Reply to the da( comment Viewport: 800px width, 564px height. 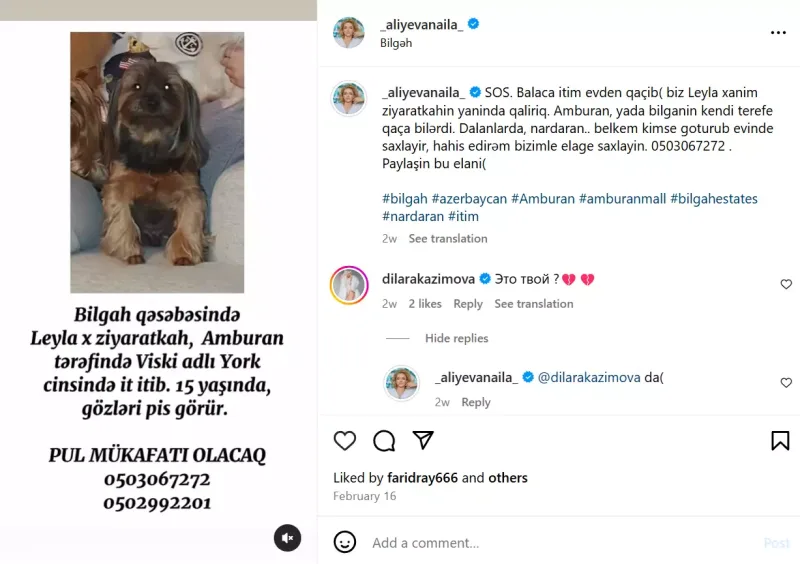(x=476, y=402)
